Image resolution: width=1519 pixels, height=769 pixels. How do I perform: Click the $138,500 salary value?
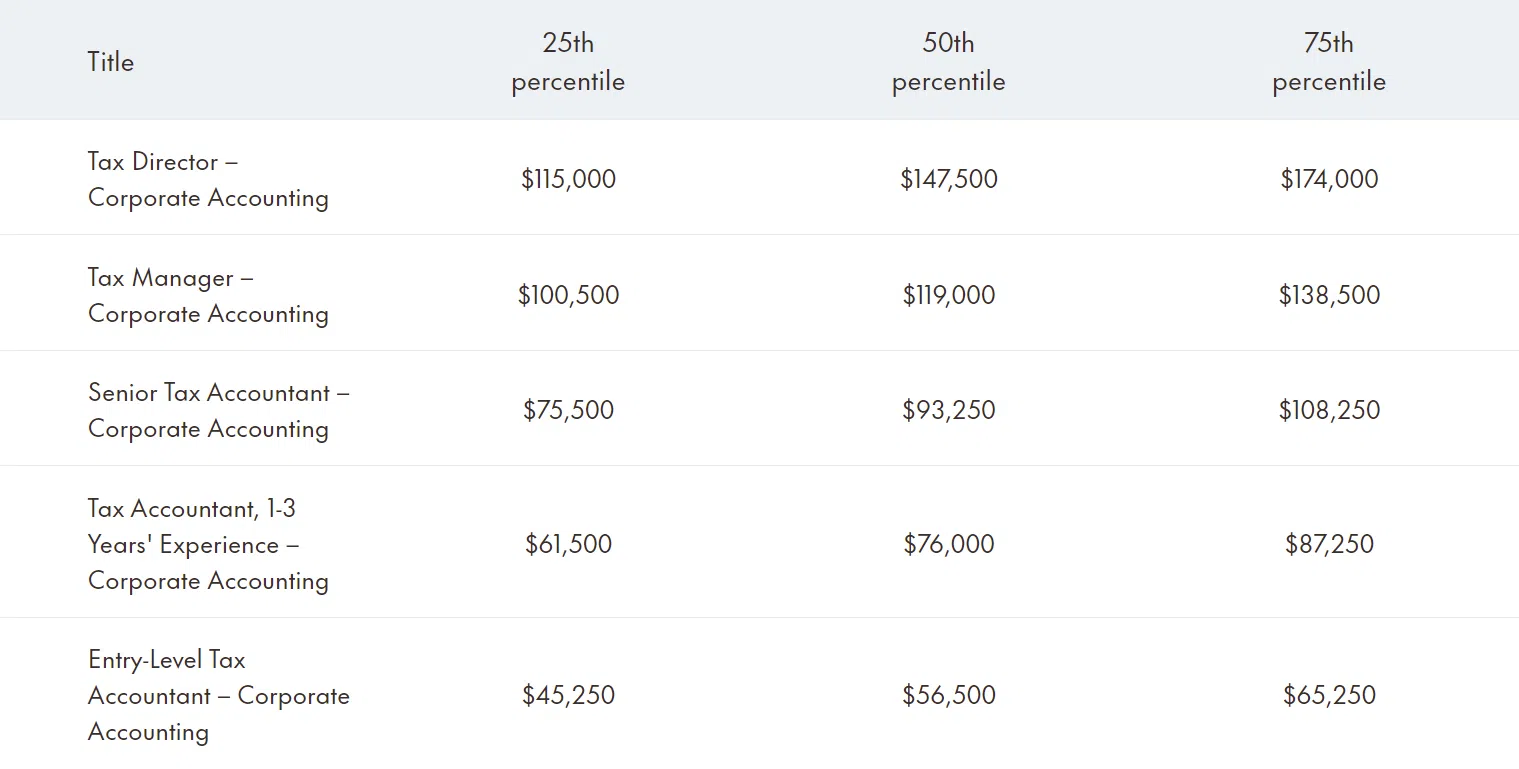pos(1329,296)
